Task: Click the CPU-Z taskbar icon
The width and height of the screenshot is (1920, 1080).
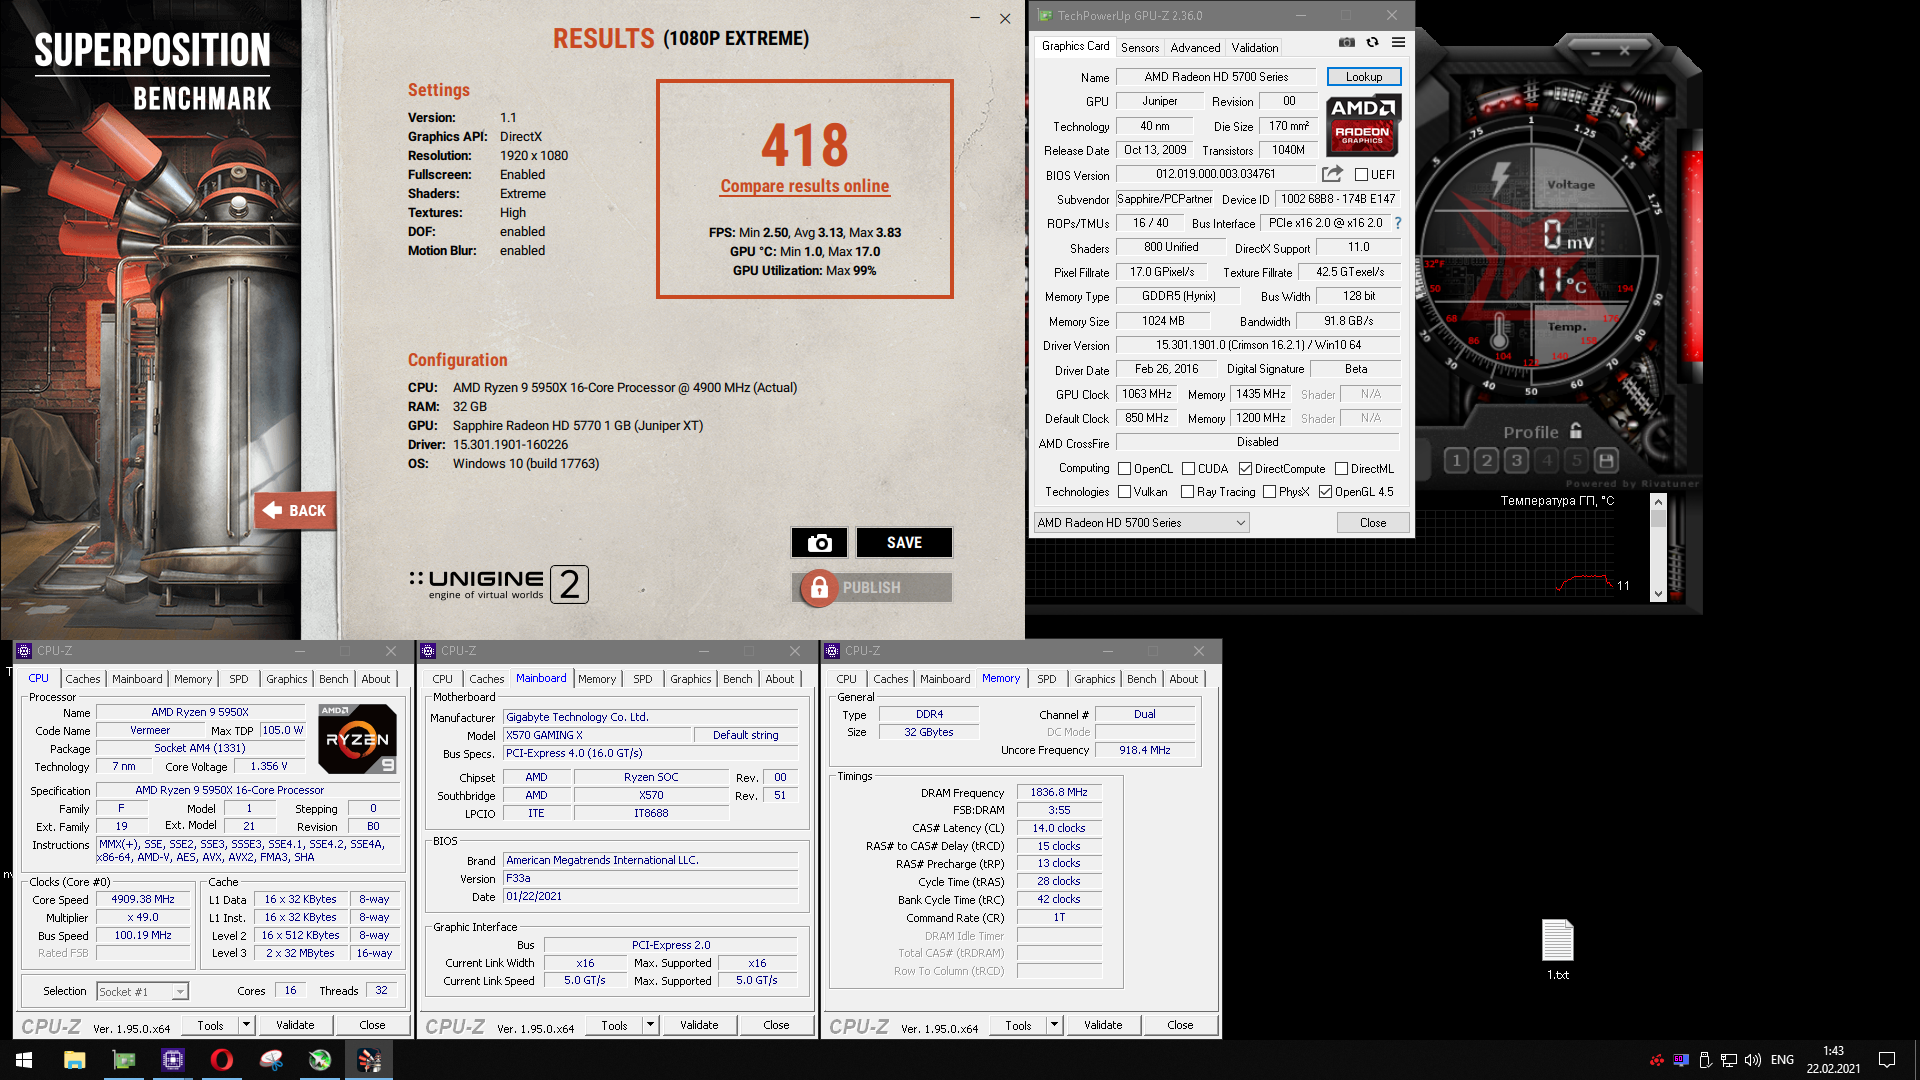Action: [173, 1060]
